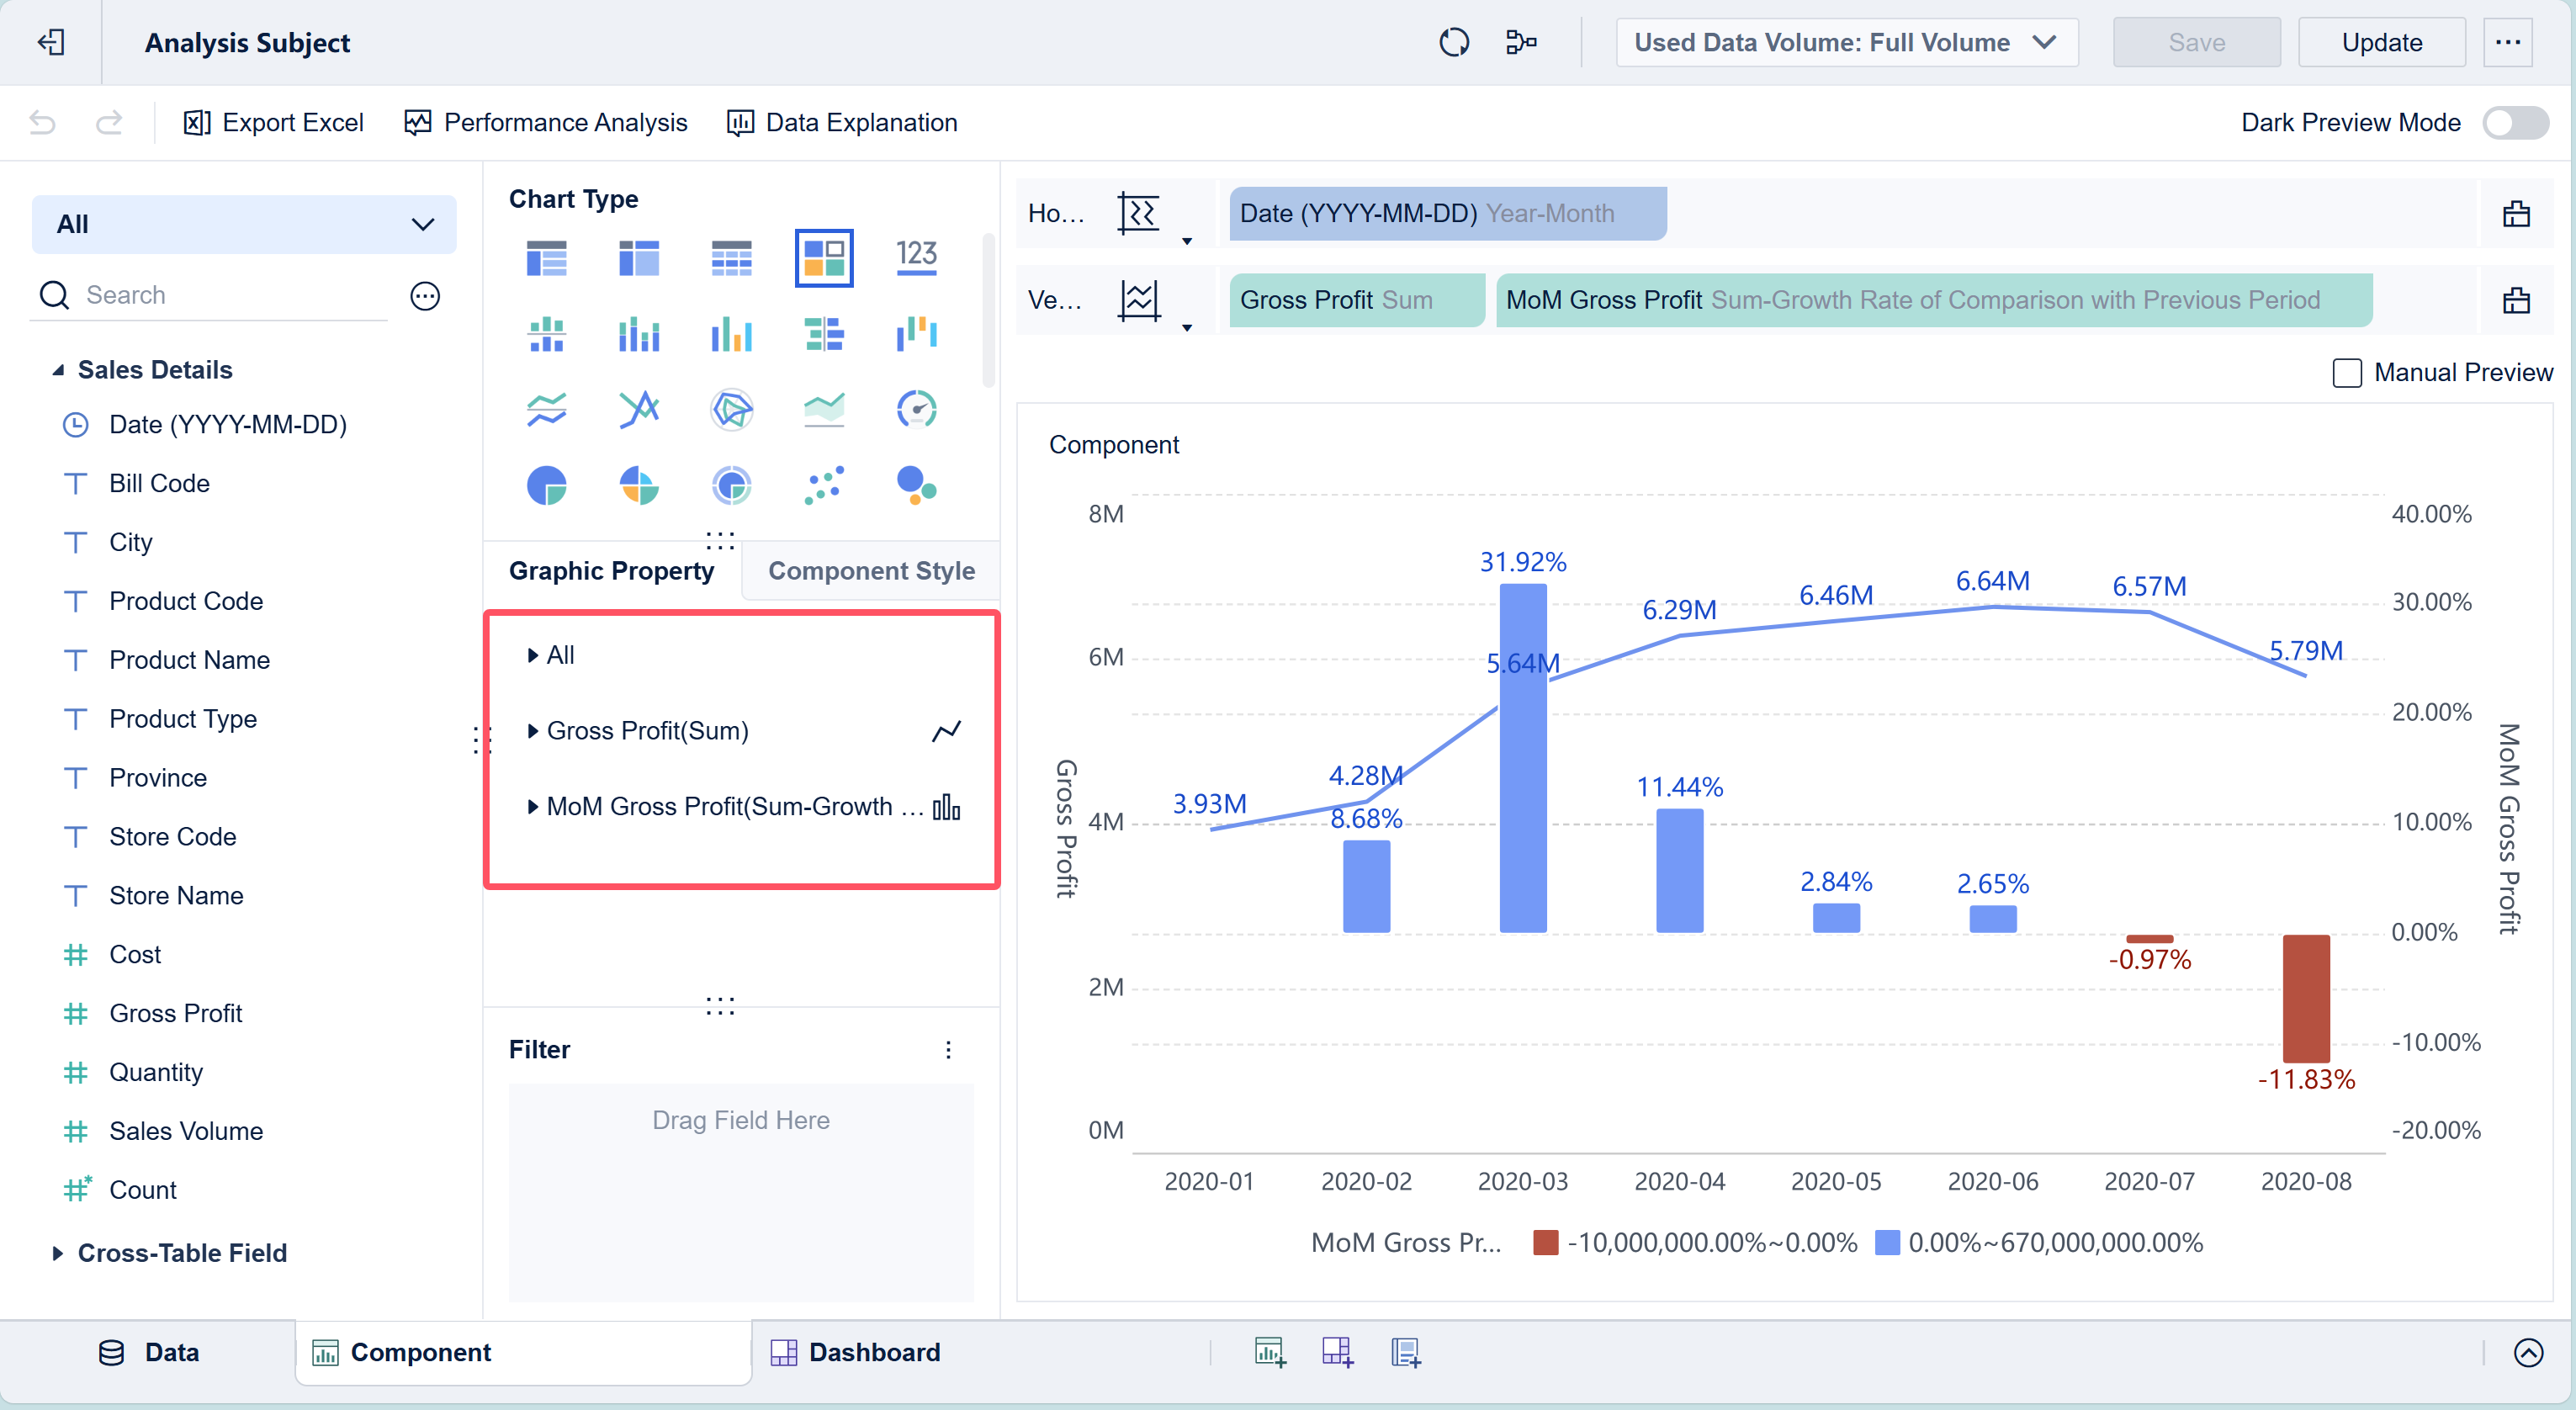Click the add component icon in bottom bar
The width and height of the screenshot is (2576, 1410).
click(x=1270, y=1353)
